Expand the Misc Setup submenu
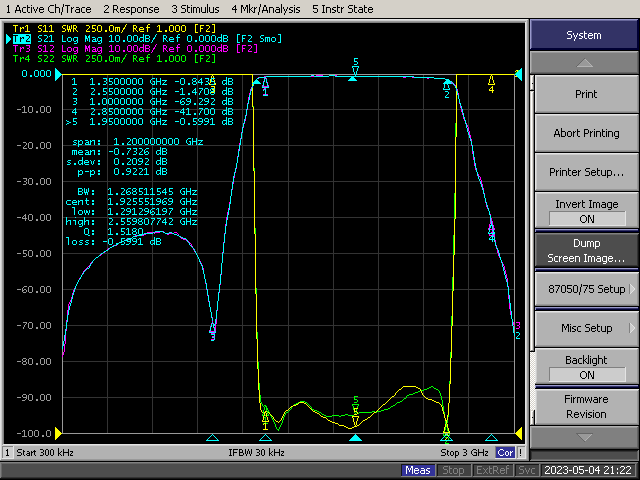640x480 pixels. (586, 328)
